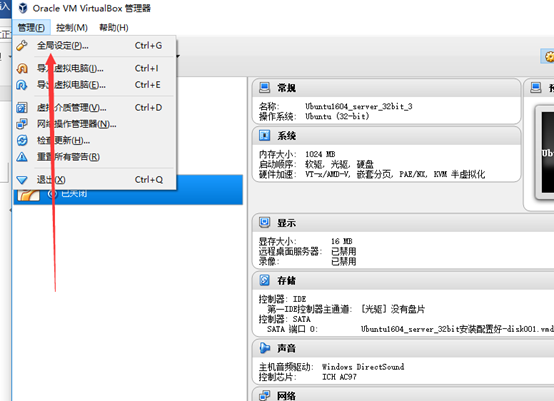This screenshot has height=401, width=554.
Task: Click the IDE primary channel 没有盘片 value
Action: [x=392, y=309]
